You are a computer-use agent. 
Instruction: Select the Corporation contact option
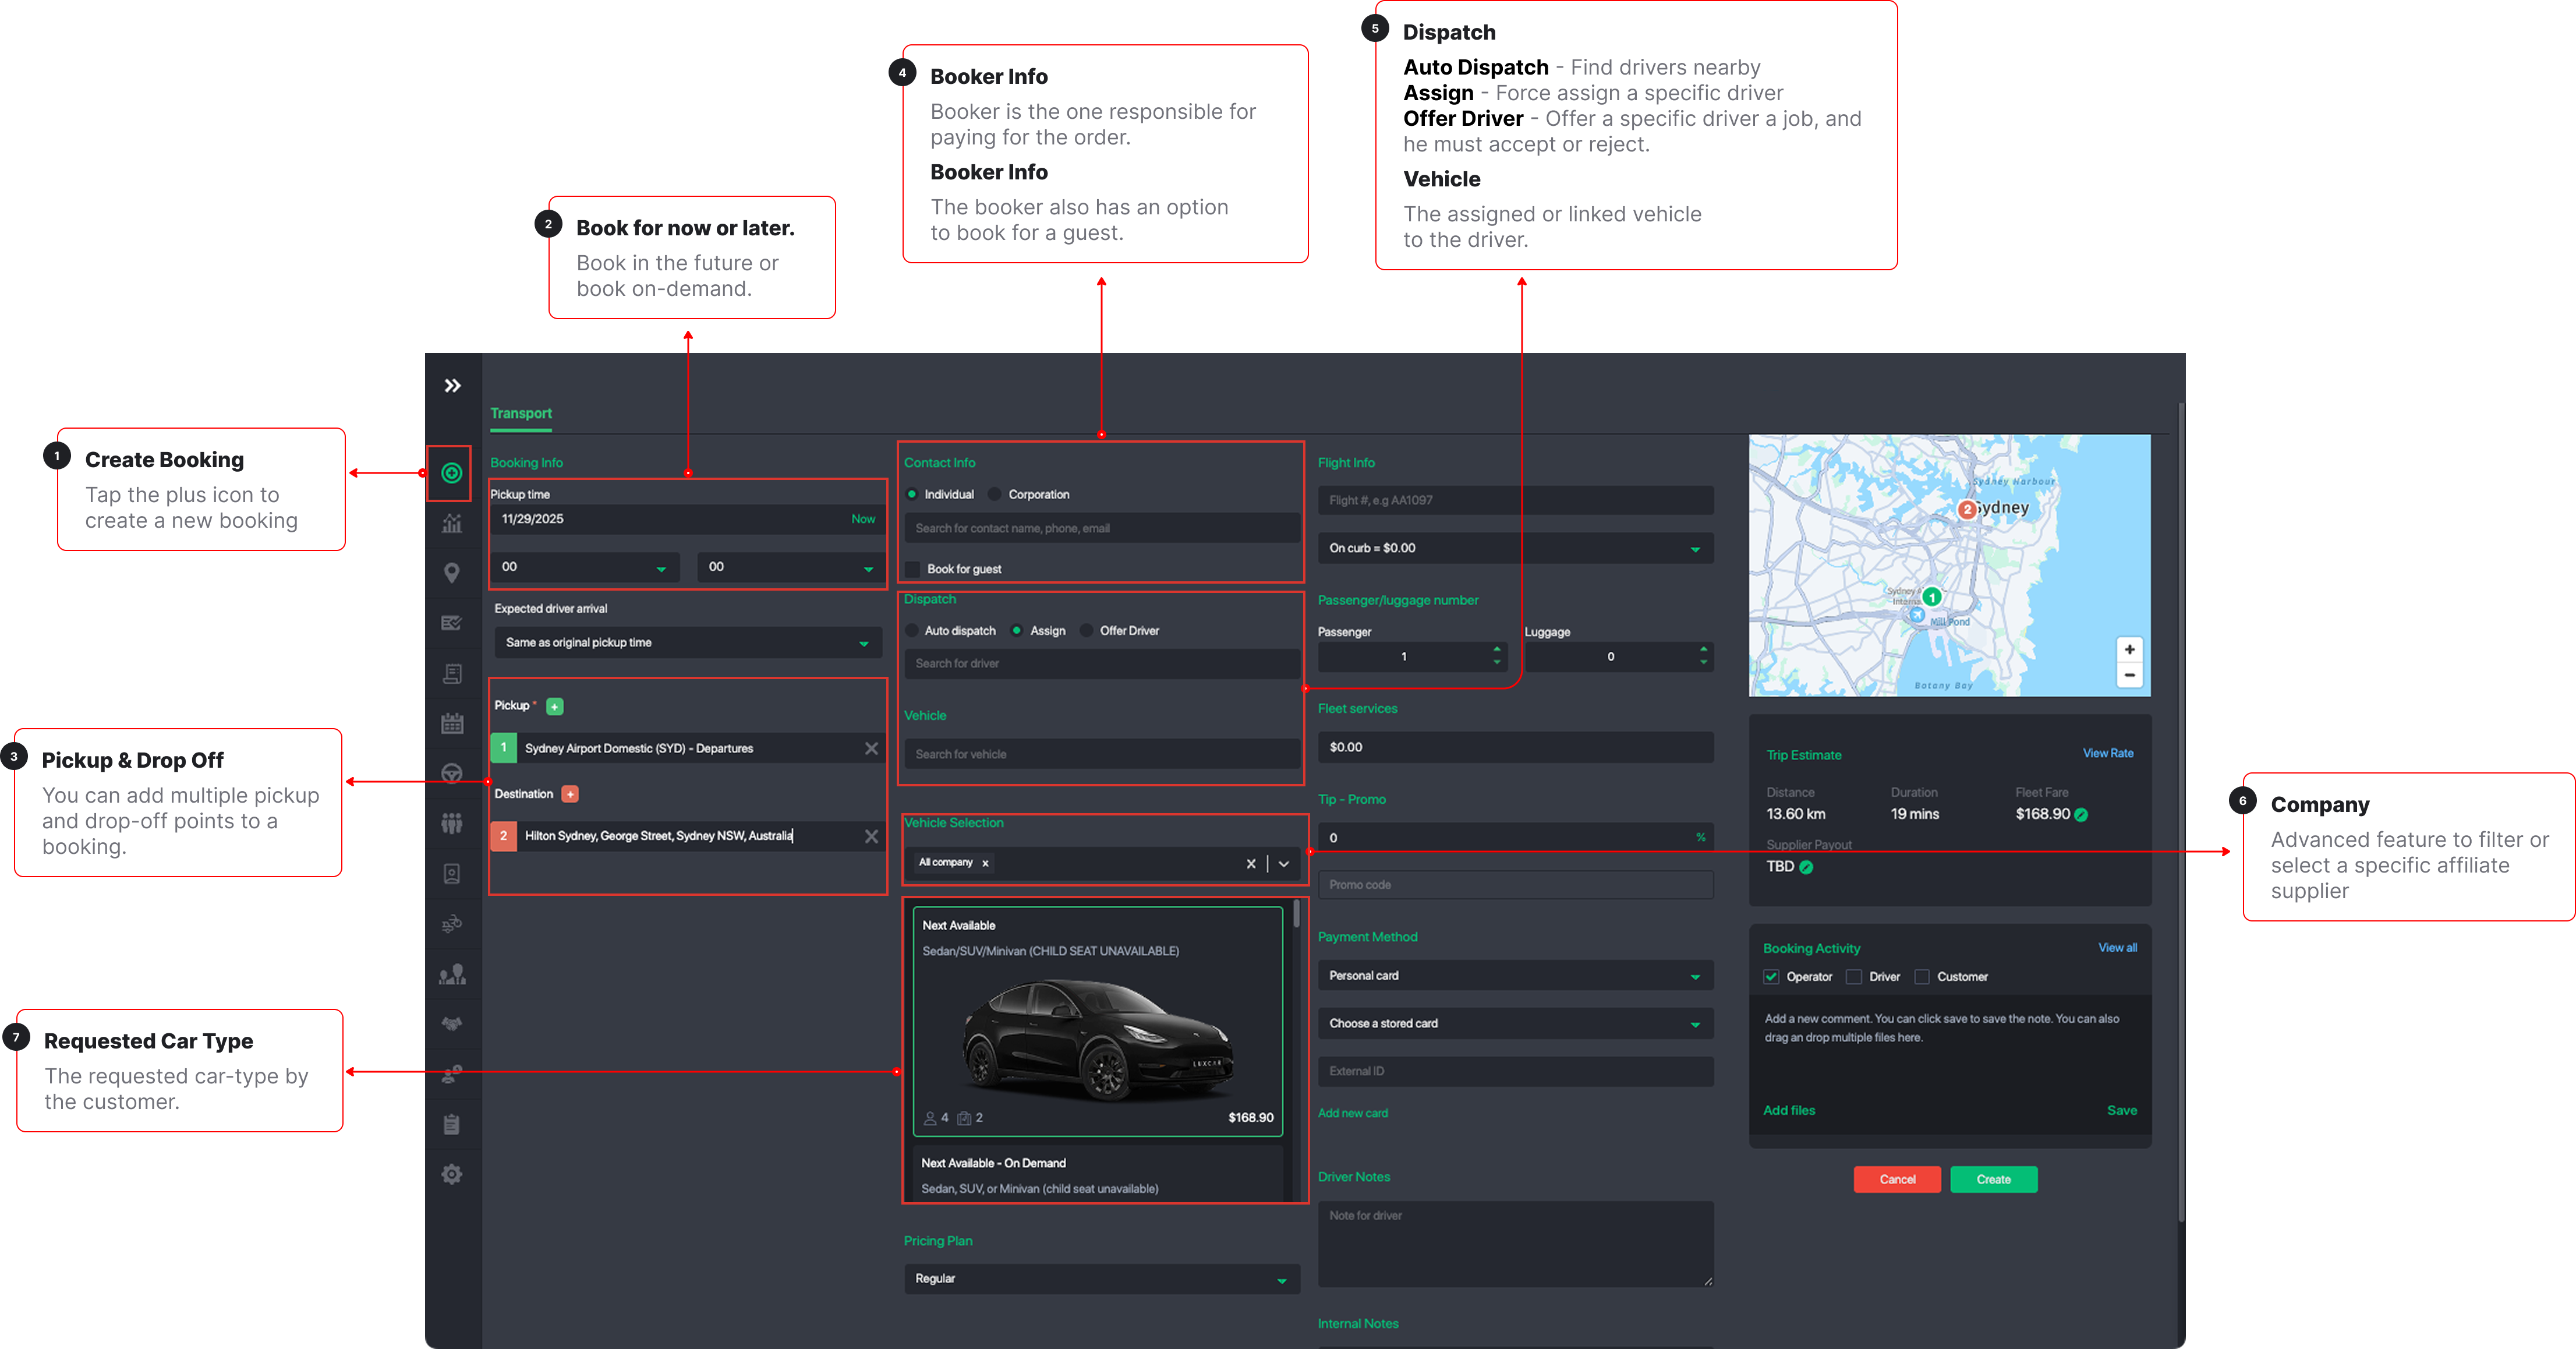[995, 494]
